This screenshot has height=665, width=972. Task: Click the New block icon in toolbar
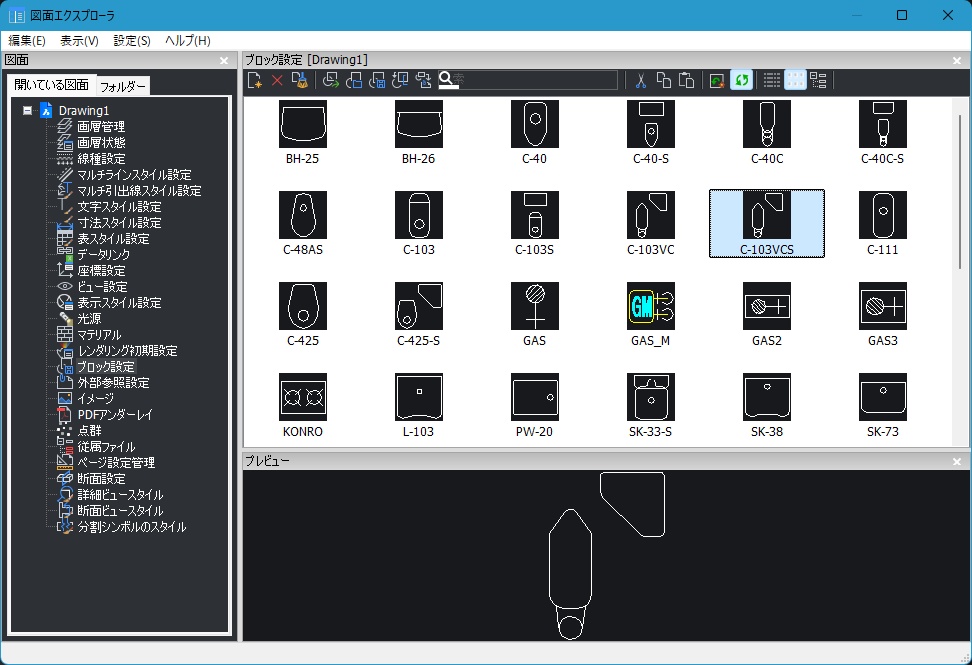(x=255, y=80)
